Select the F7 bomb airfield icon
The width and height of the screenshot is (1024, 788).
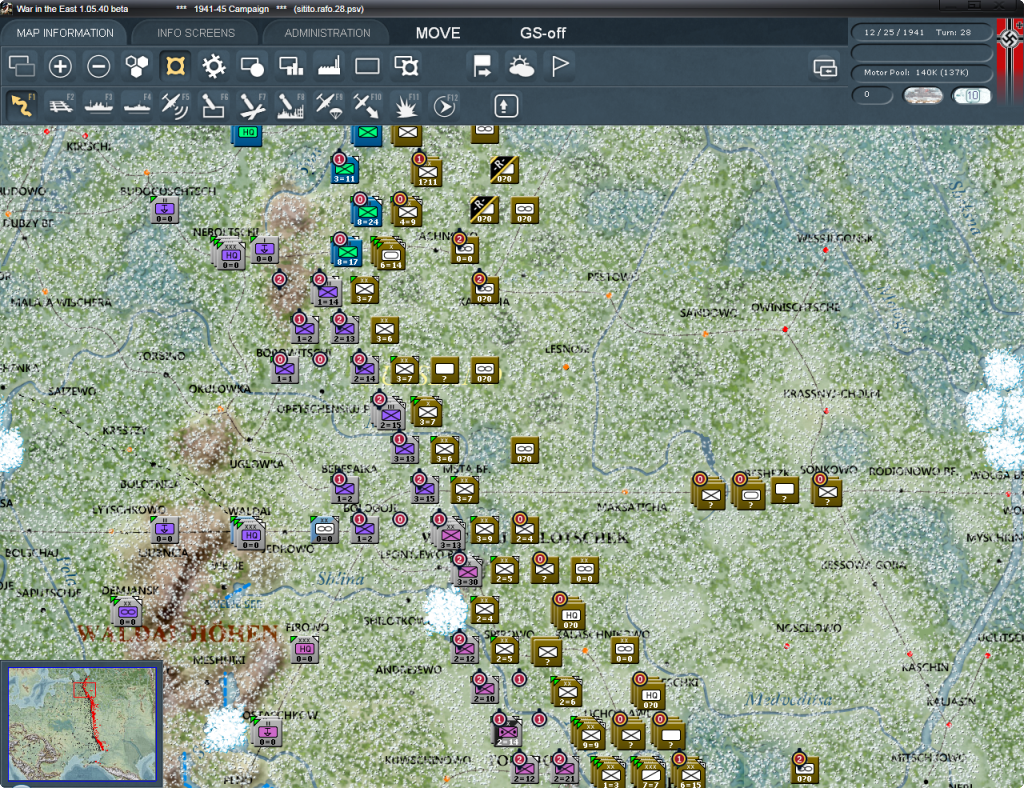click(x=252, y=106)
